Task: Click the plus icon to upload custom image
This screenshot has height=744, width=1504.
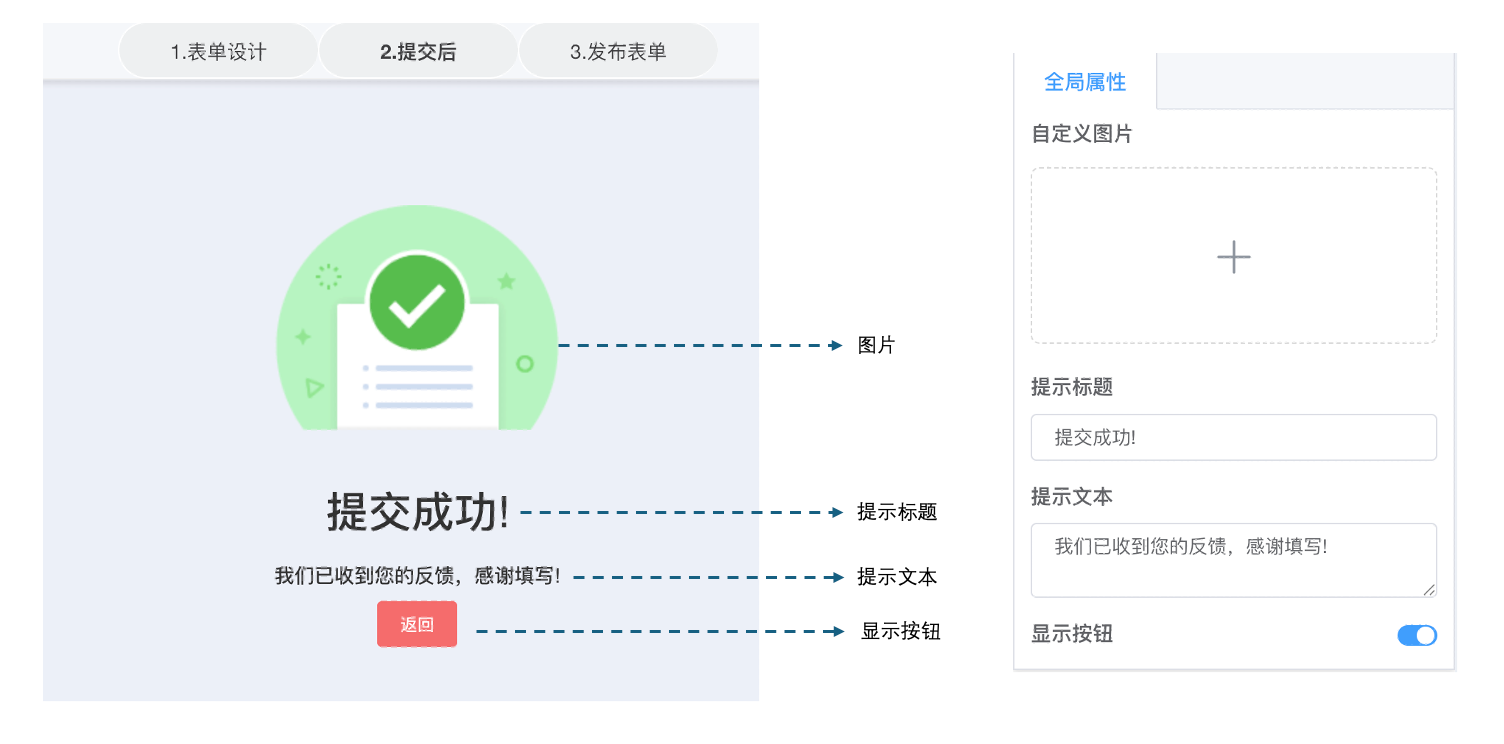Action: [x=1233, y=257]
